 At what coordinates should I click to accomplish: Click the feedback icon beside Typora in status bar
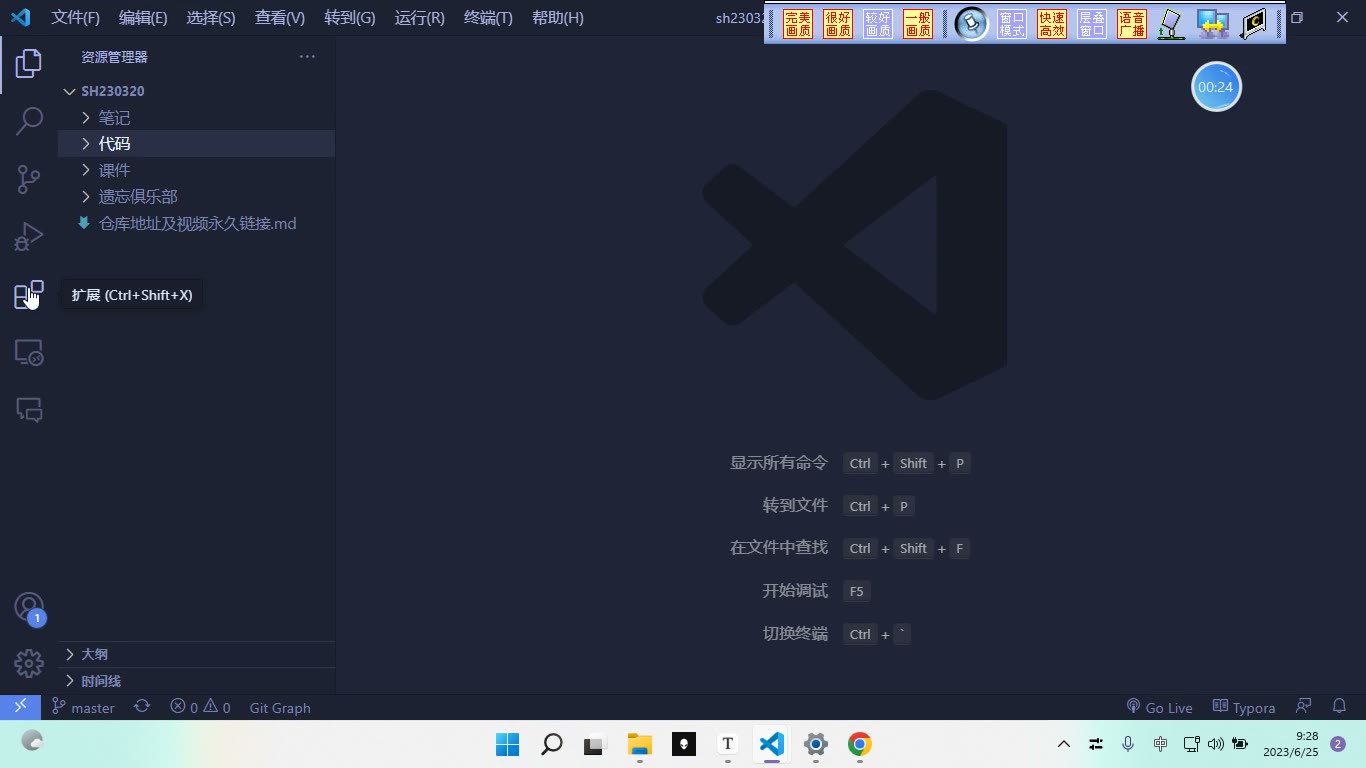tap(1304, 707)
